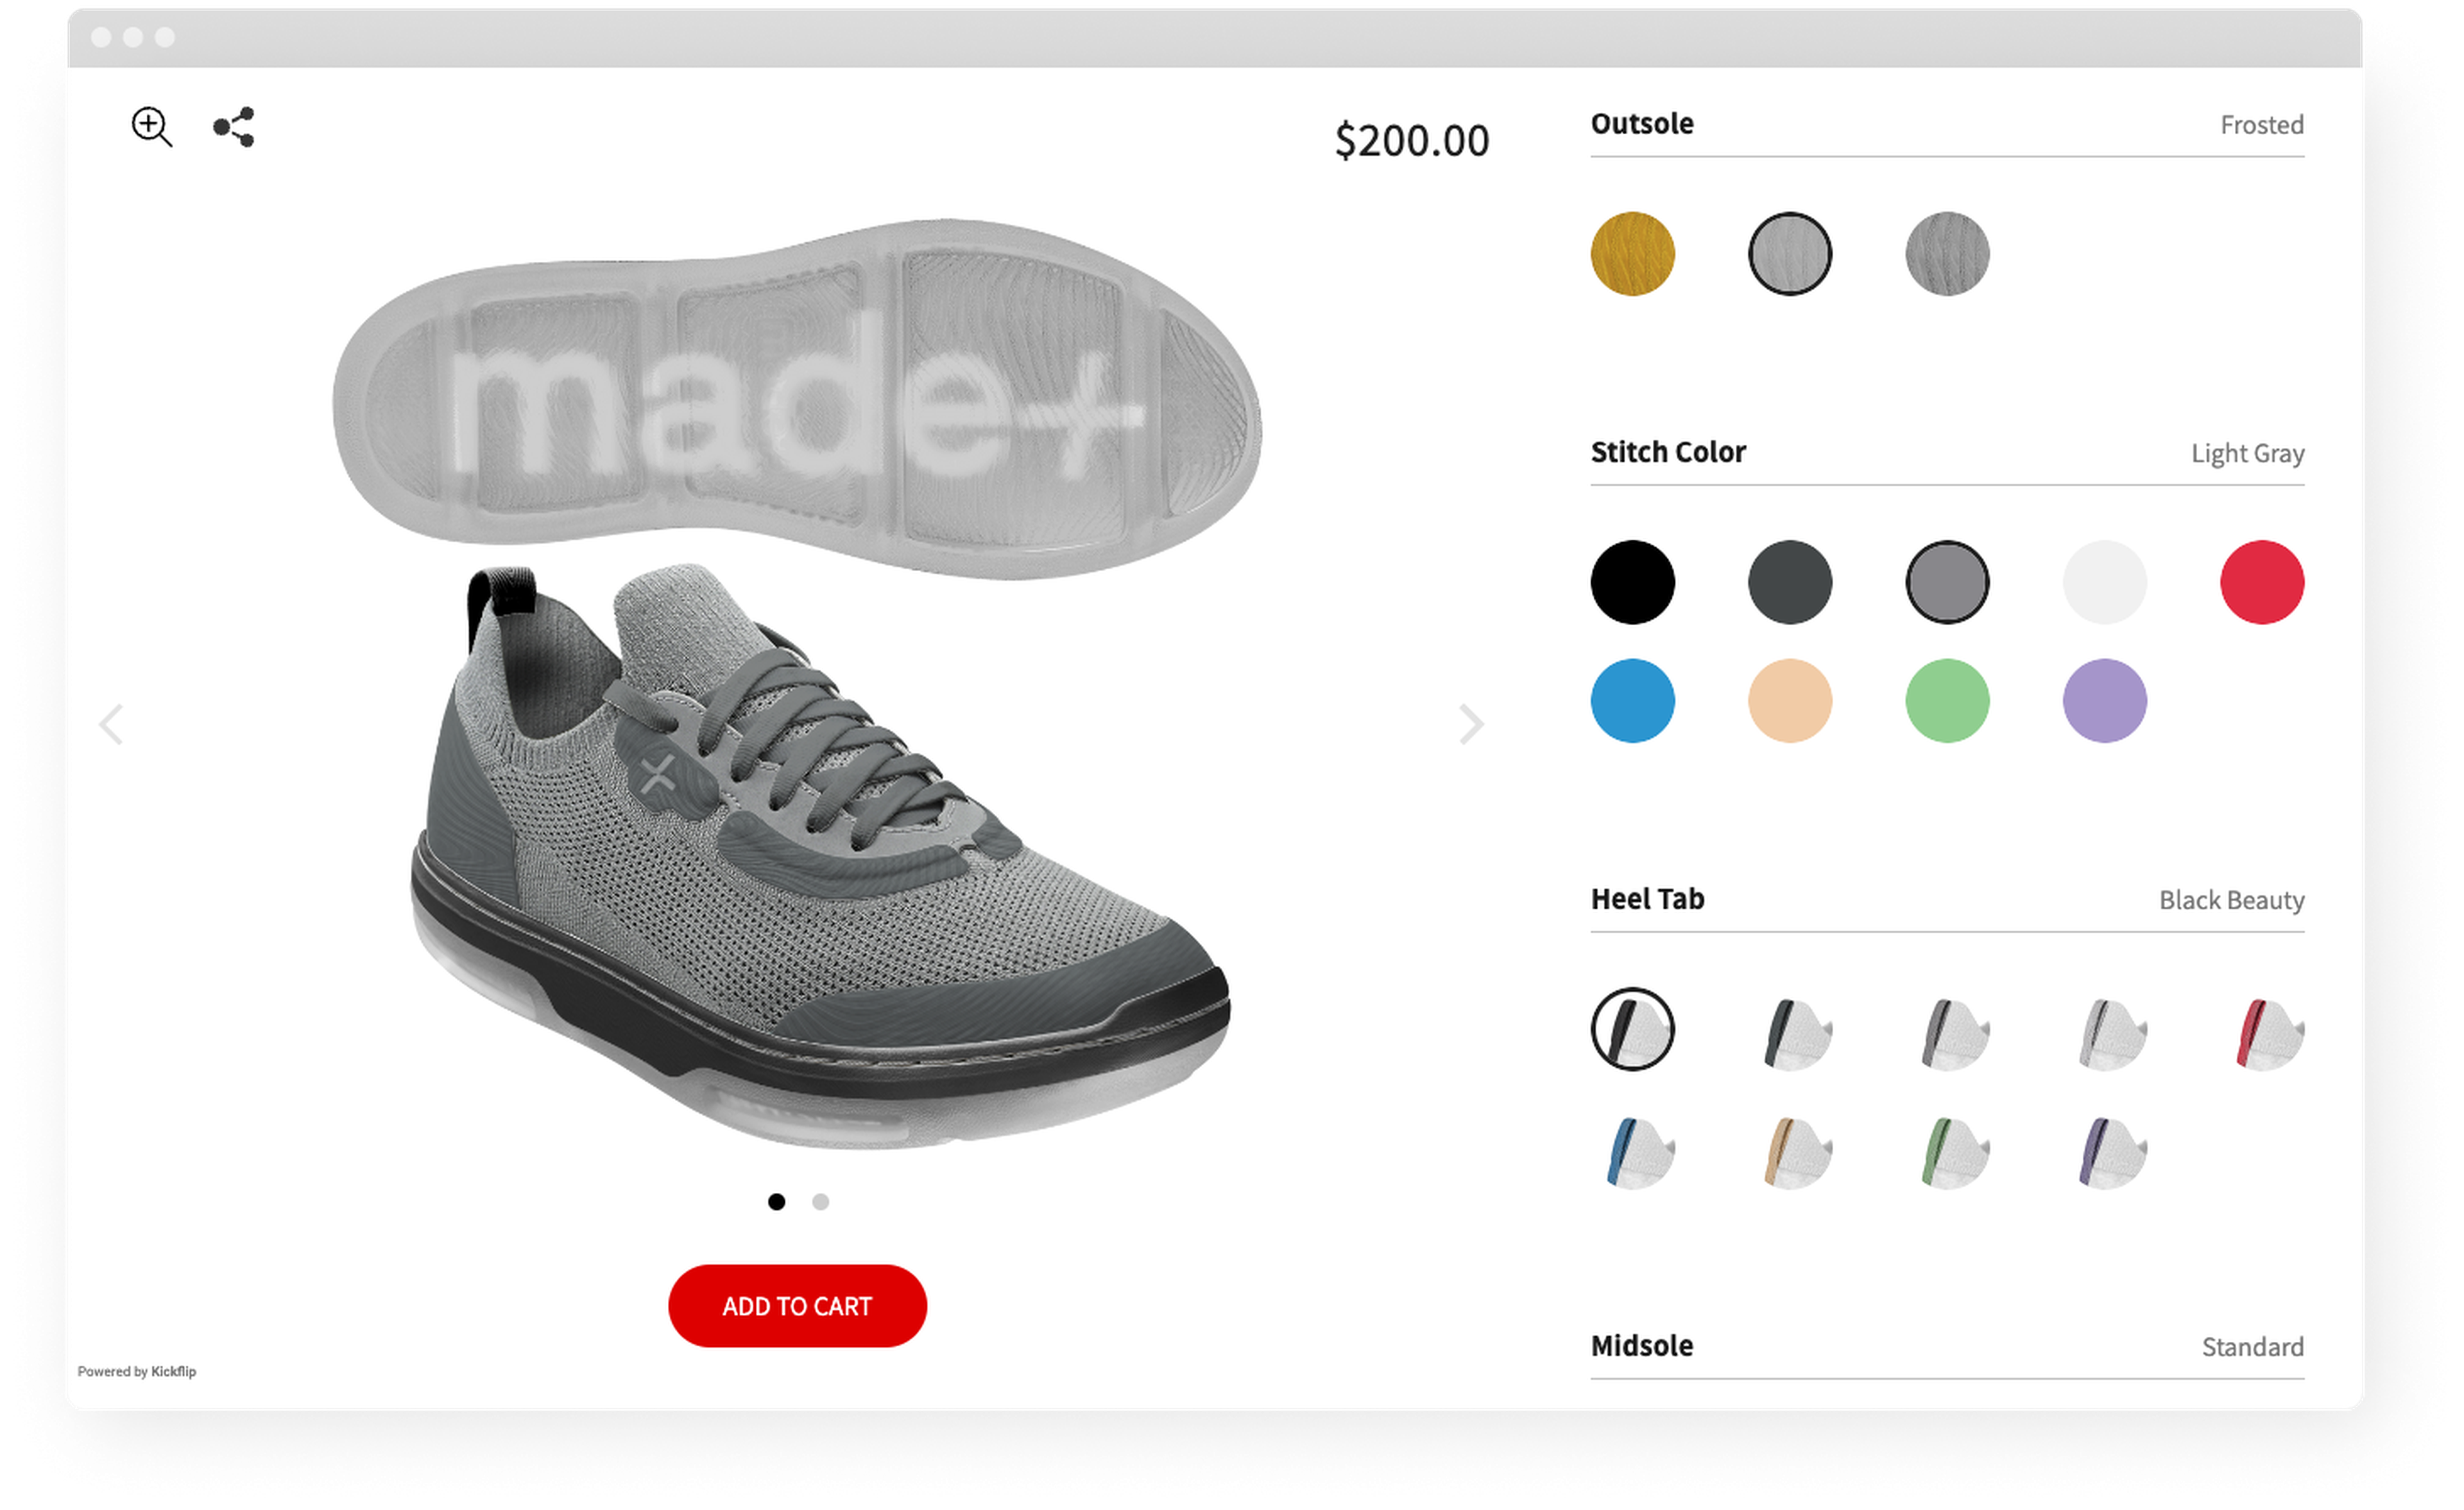
Task: Select the green heel tab option
Action: tap(1949, 1151)
